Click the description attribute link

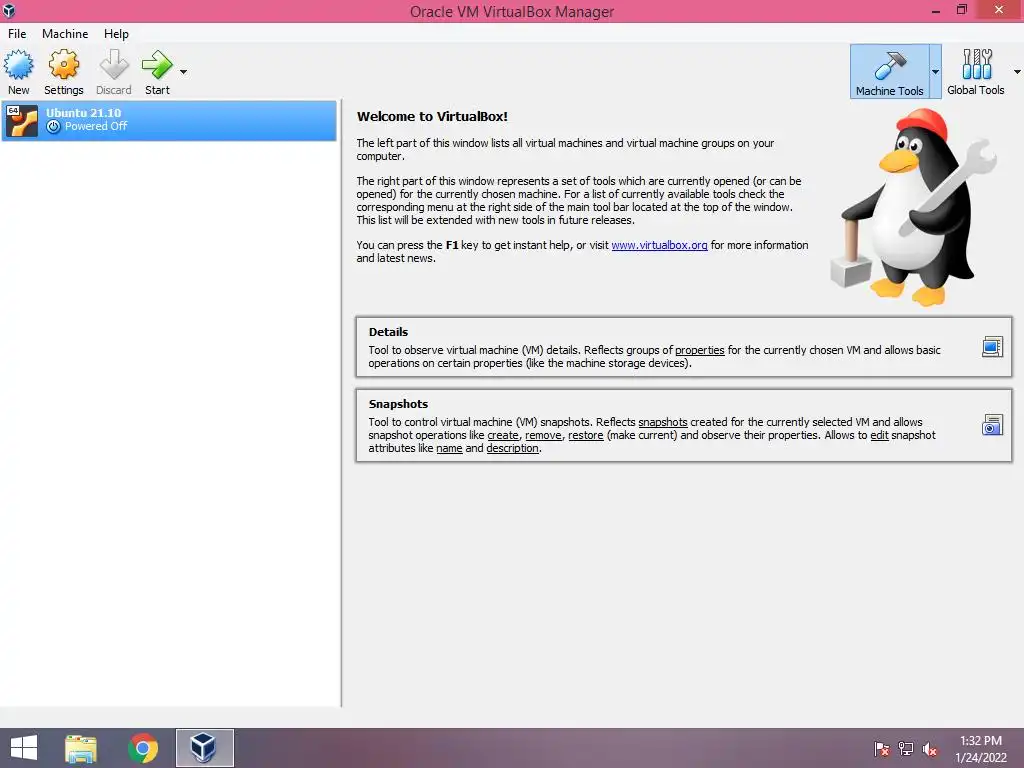[513, 448]
